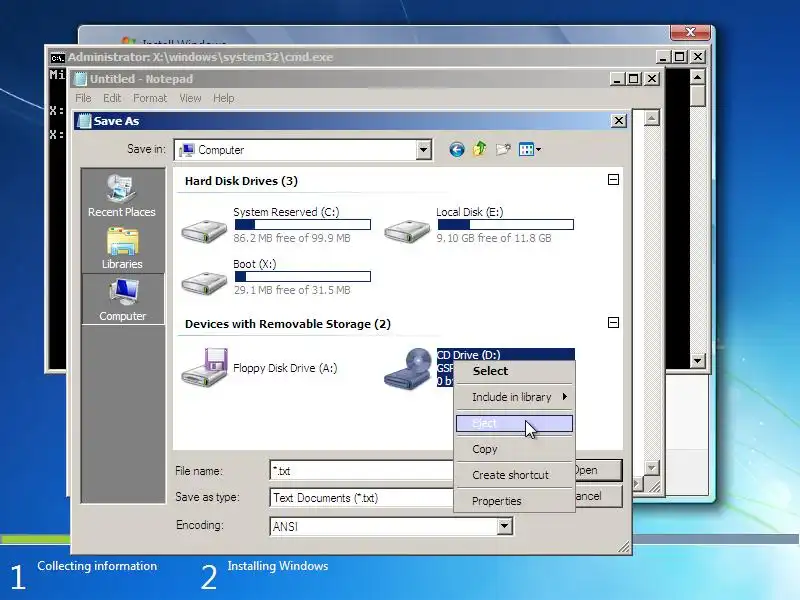
Task: Click "29.1 MB free of 31.5 MB" text
Action: point(292,290)
